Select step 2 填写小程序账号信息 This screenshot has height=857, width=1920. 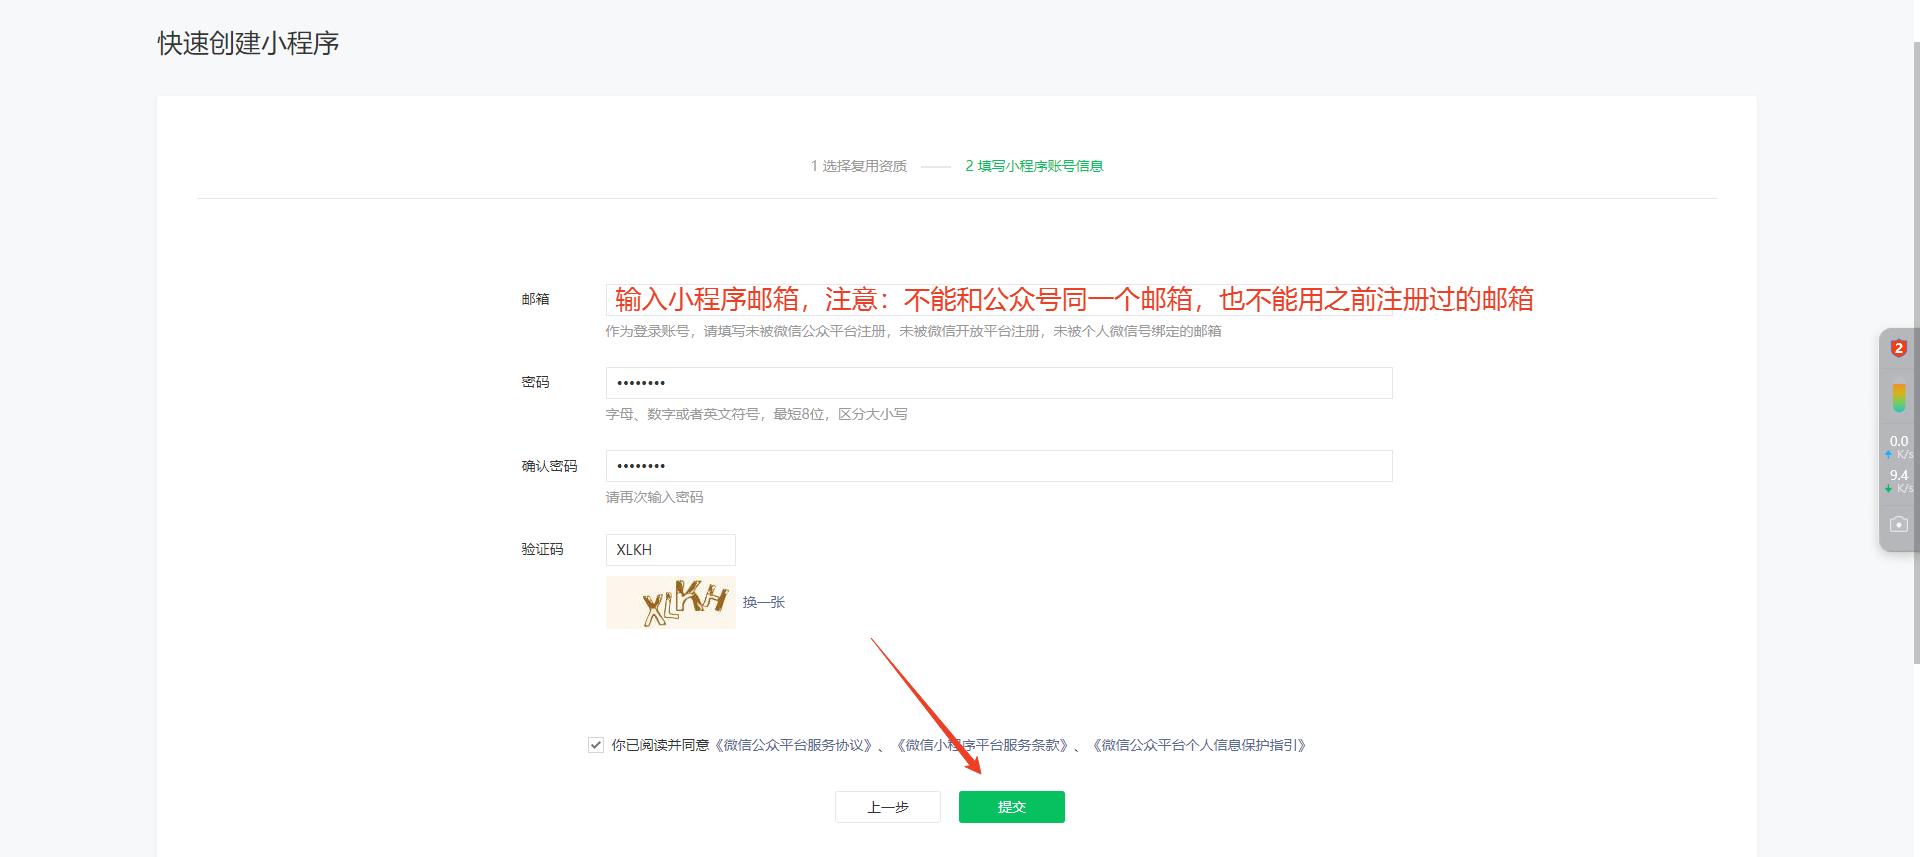(1034, 166)
